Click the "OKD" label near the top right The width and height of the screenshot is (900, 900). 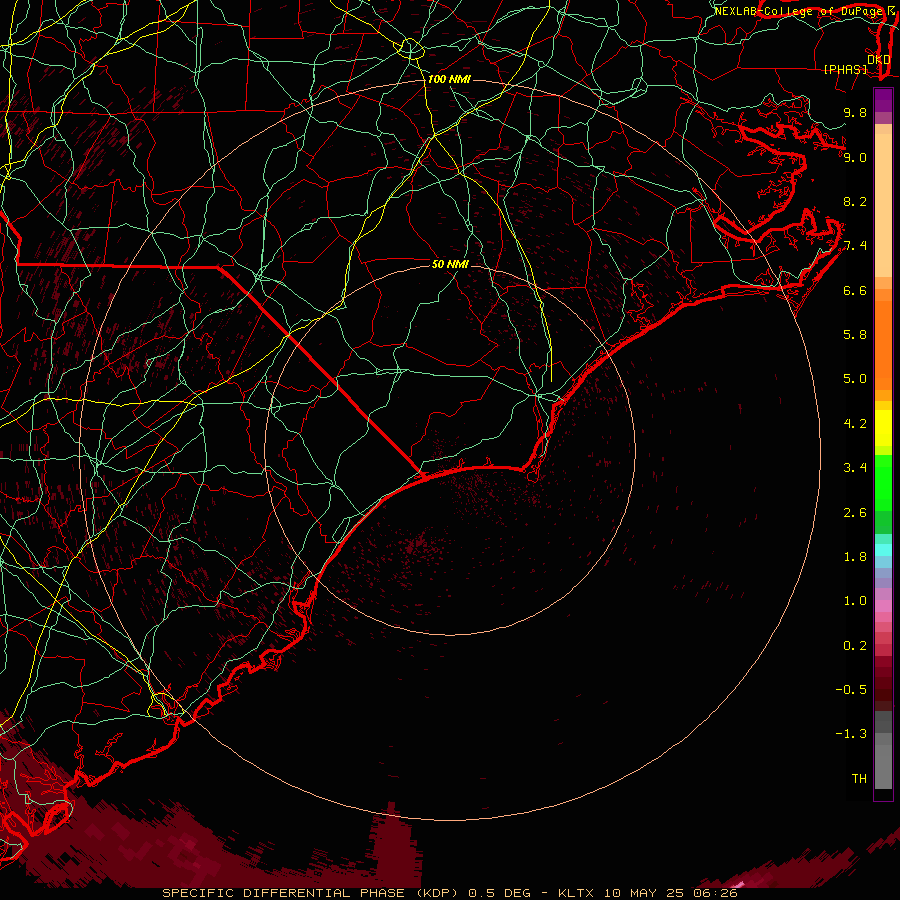click(x=879, y=59)
